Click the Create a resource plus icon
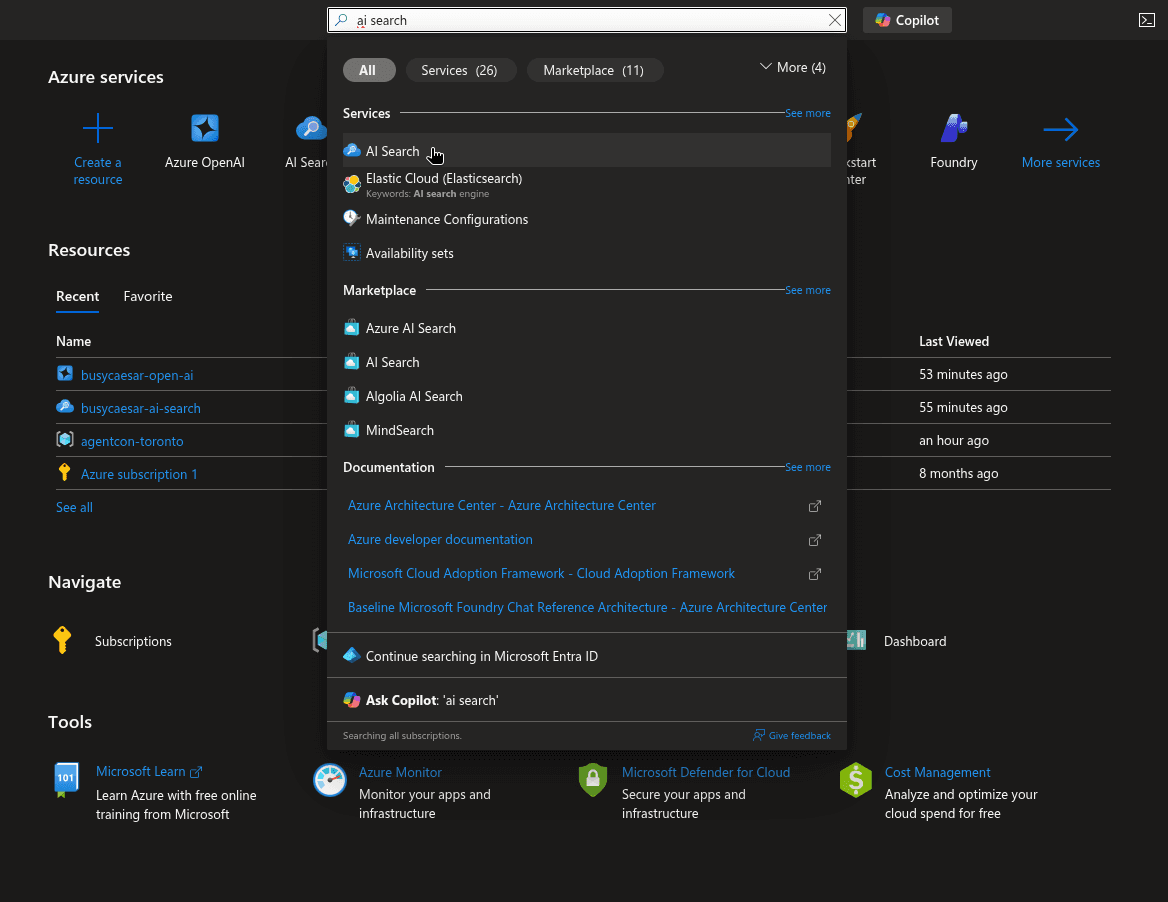This screenshot has height=902, width=1168. pos(97,128)
